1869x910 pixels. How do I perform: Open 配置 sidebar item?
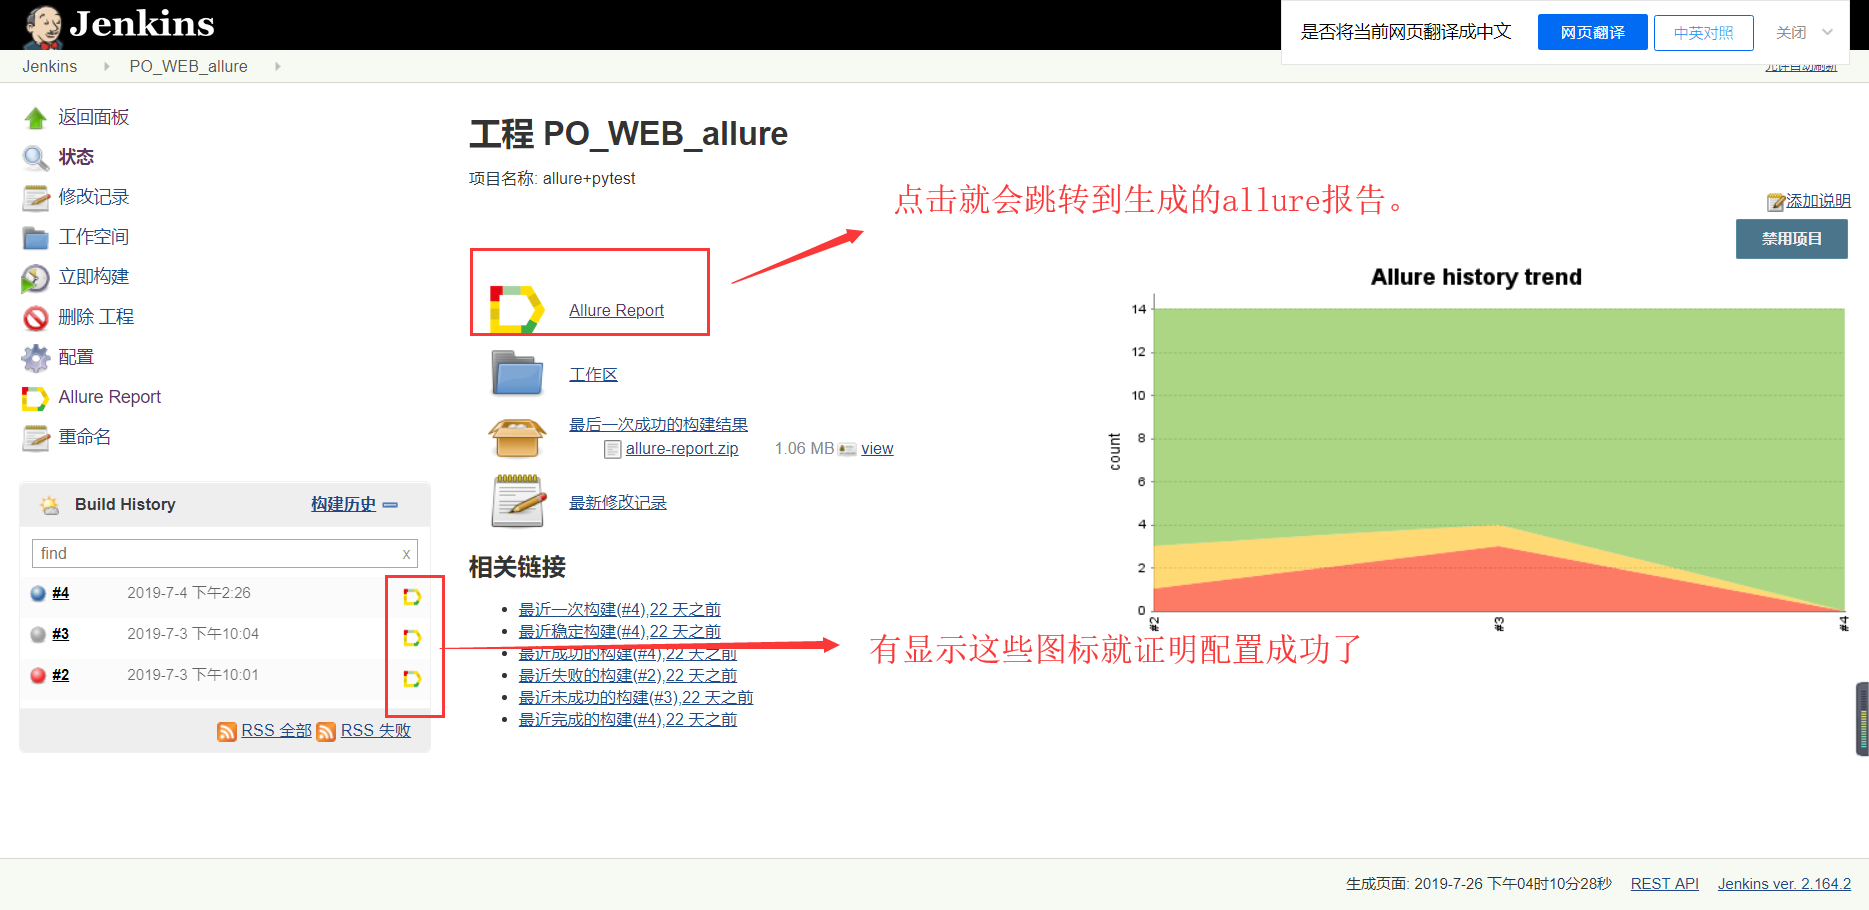76,357
